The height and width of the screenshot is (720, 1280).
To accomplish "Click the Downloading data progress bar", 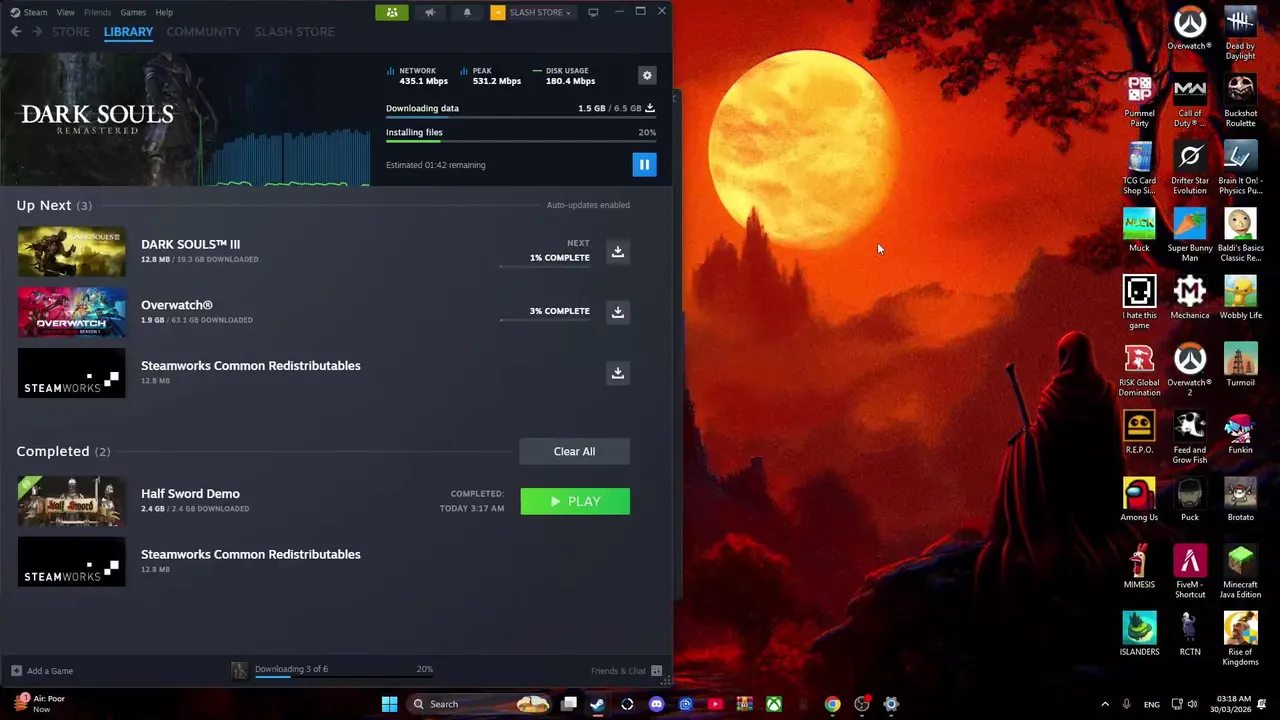I will (521, 118).
